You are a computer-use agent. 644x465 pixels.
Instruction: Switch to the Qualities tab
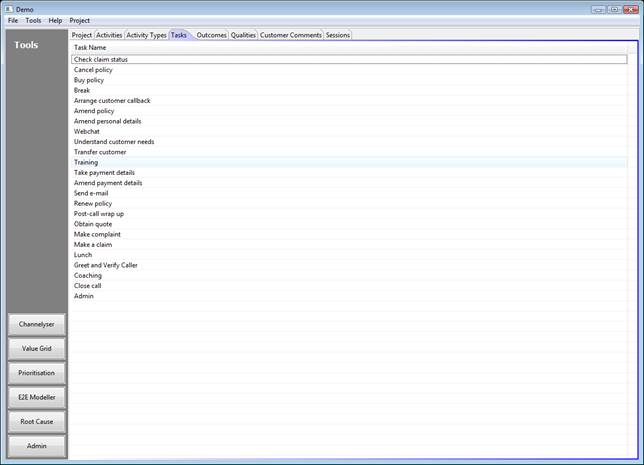point(243,35)
